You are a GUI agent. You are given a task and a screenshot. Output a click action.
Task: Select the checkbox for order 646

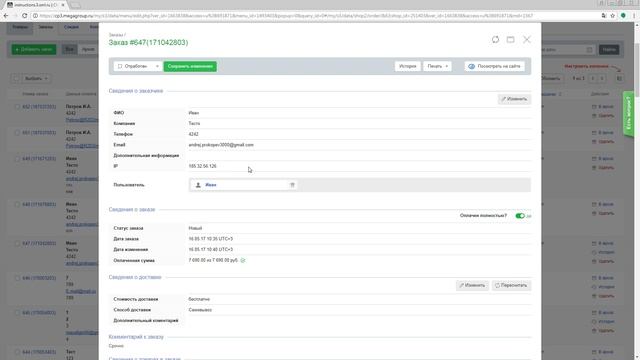[x=17, y=278]
